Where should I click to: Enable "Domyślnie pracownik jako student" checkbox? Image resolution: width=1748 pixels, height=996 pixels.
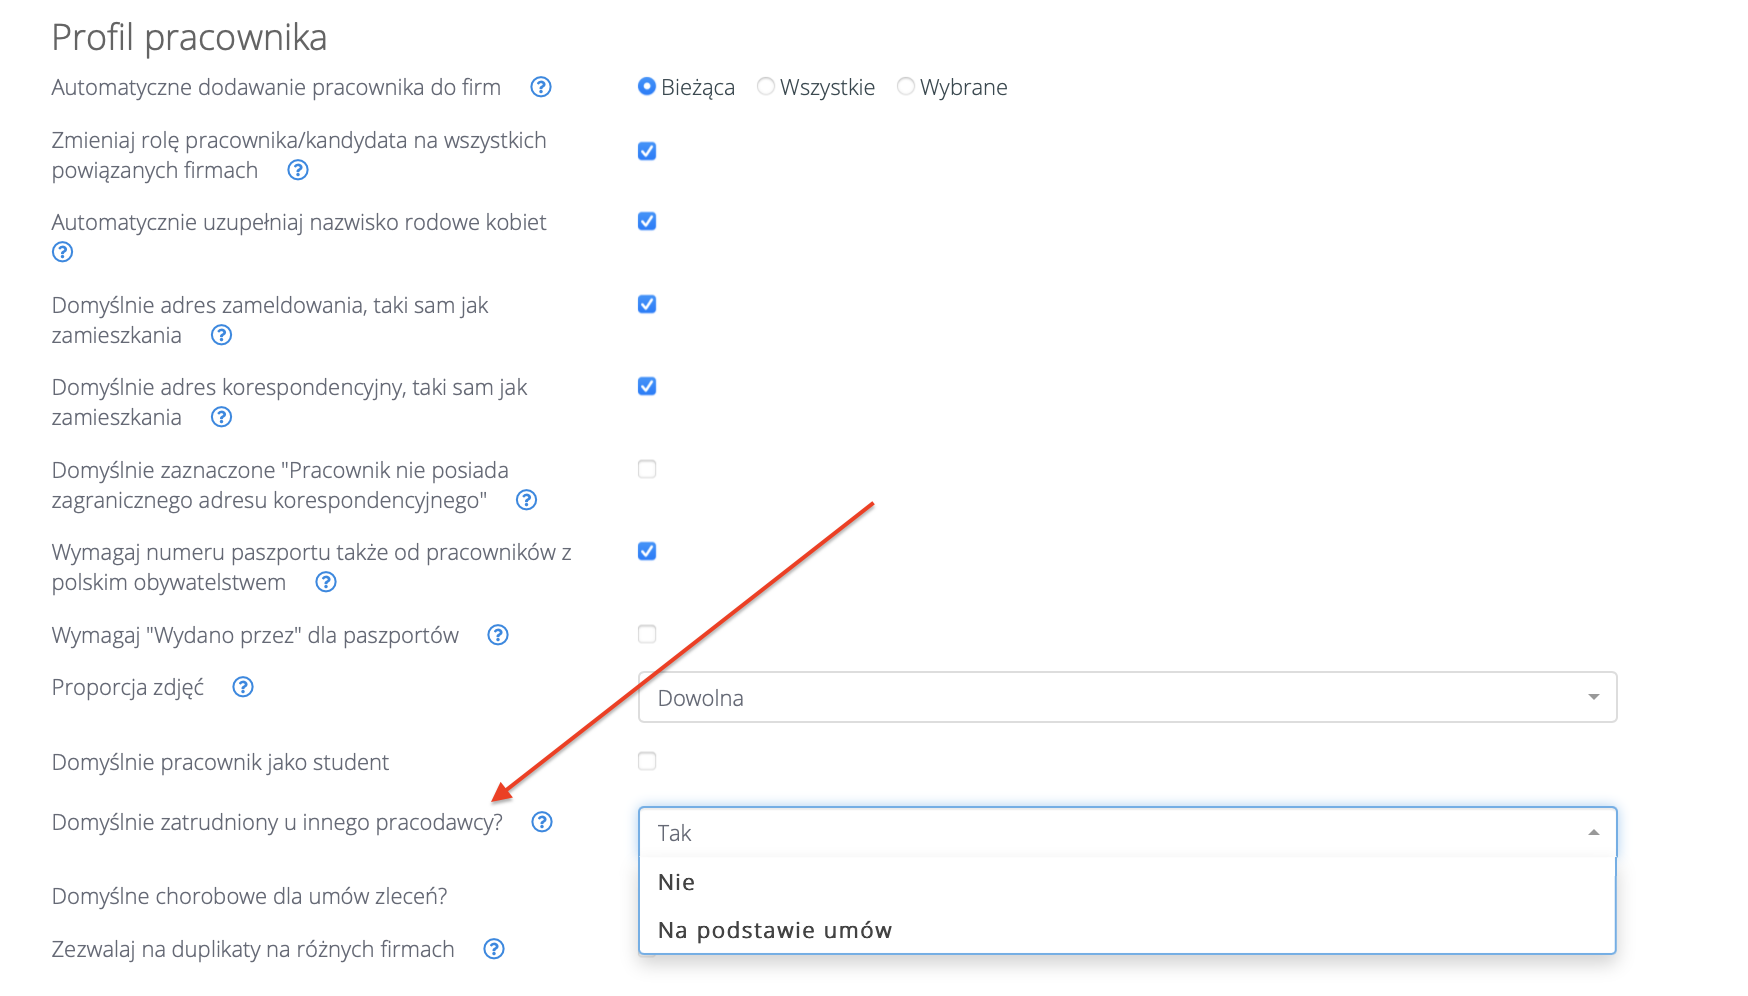coord(647,761)
